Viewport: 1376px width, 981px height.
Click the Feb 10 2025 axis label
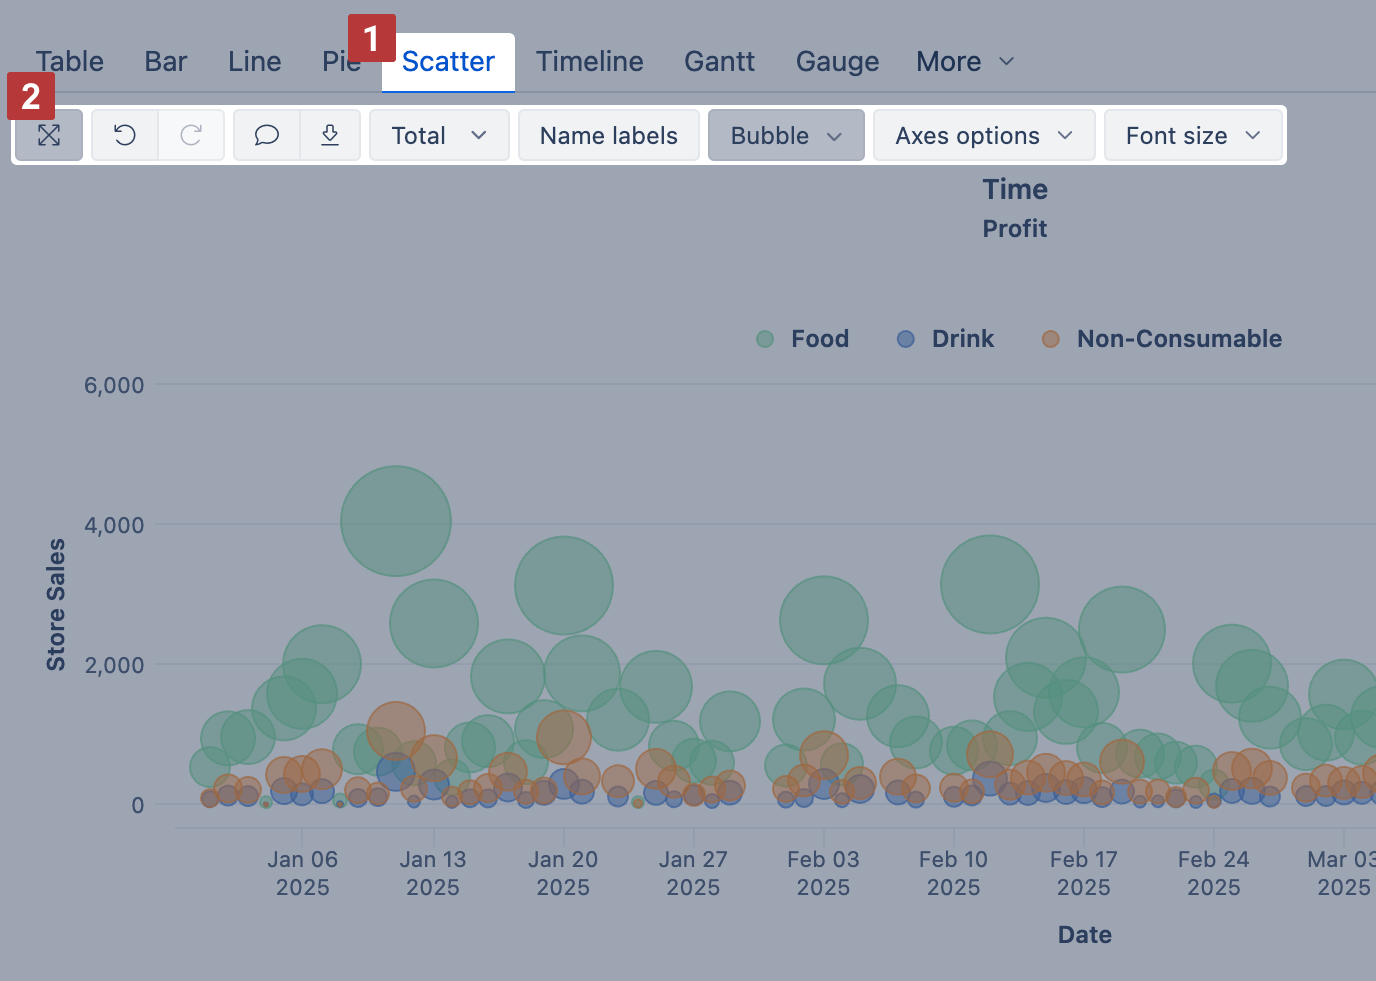click(x=953, y=873)
